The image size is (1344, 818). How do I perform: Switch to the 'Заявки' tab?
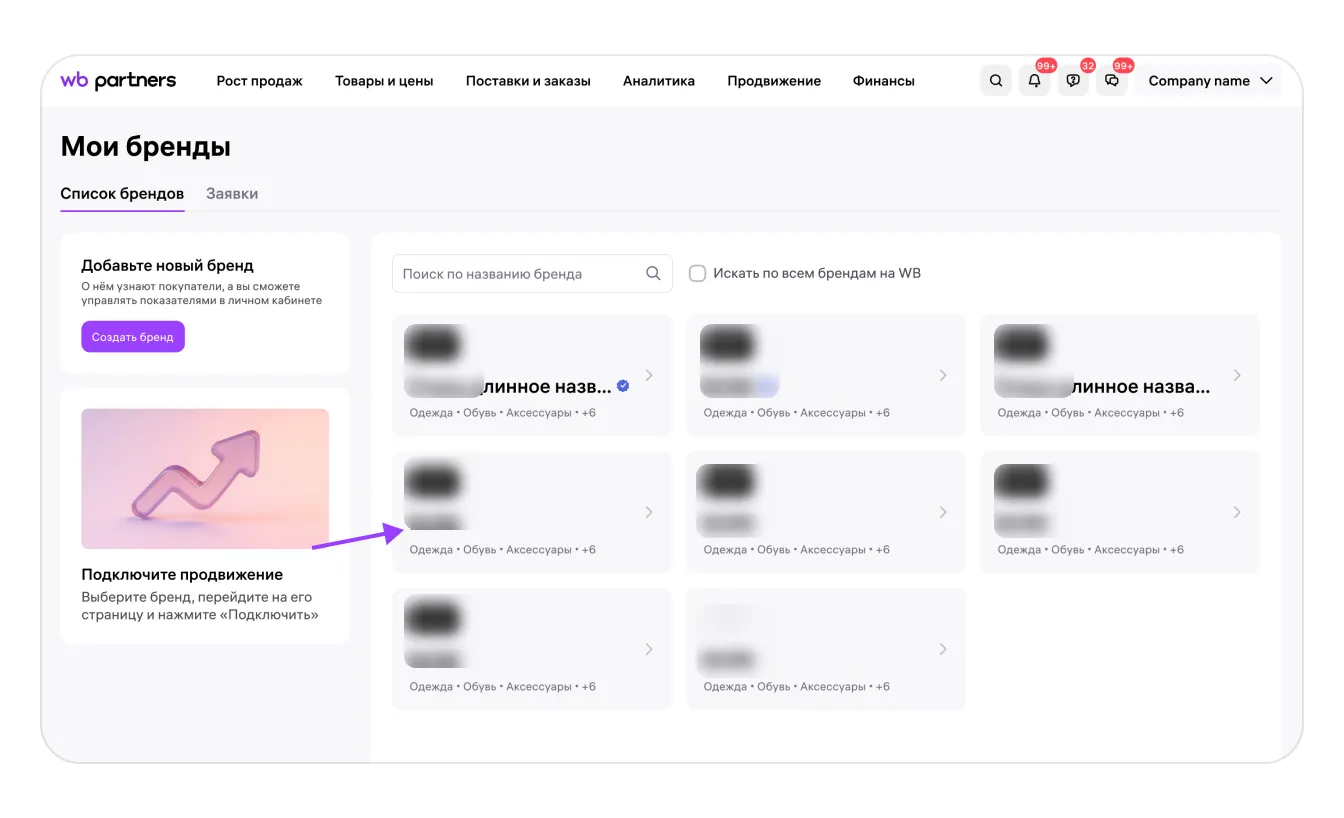[x=232, y=194]
